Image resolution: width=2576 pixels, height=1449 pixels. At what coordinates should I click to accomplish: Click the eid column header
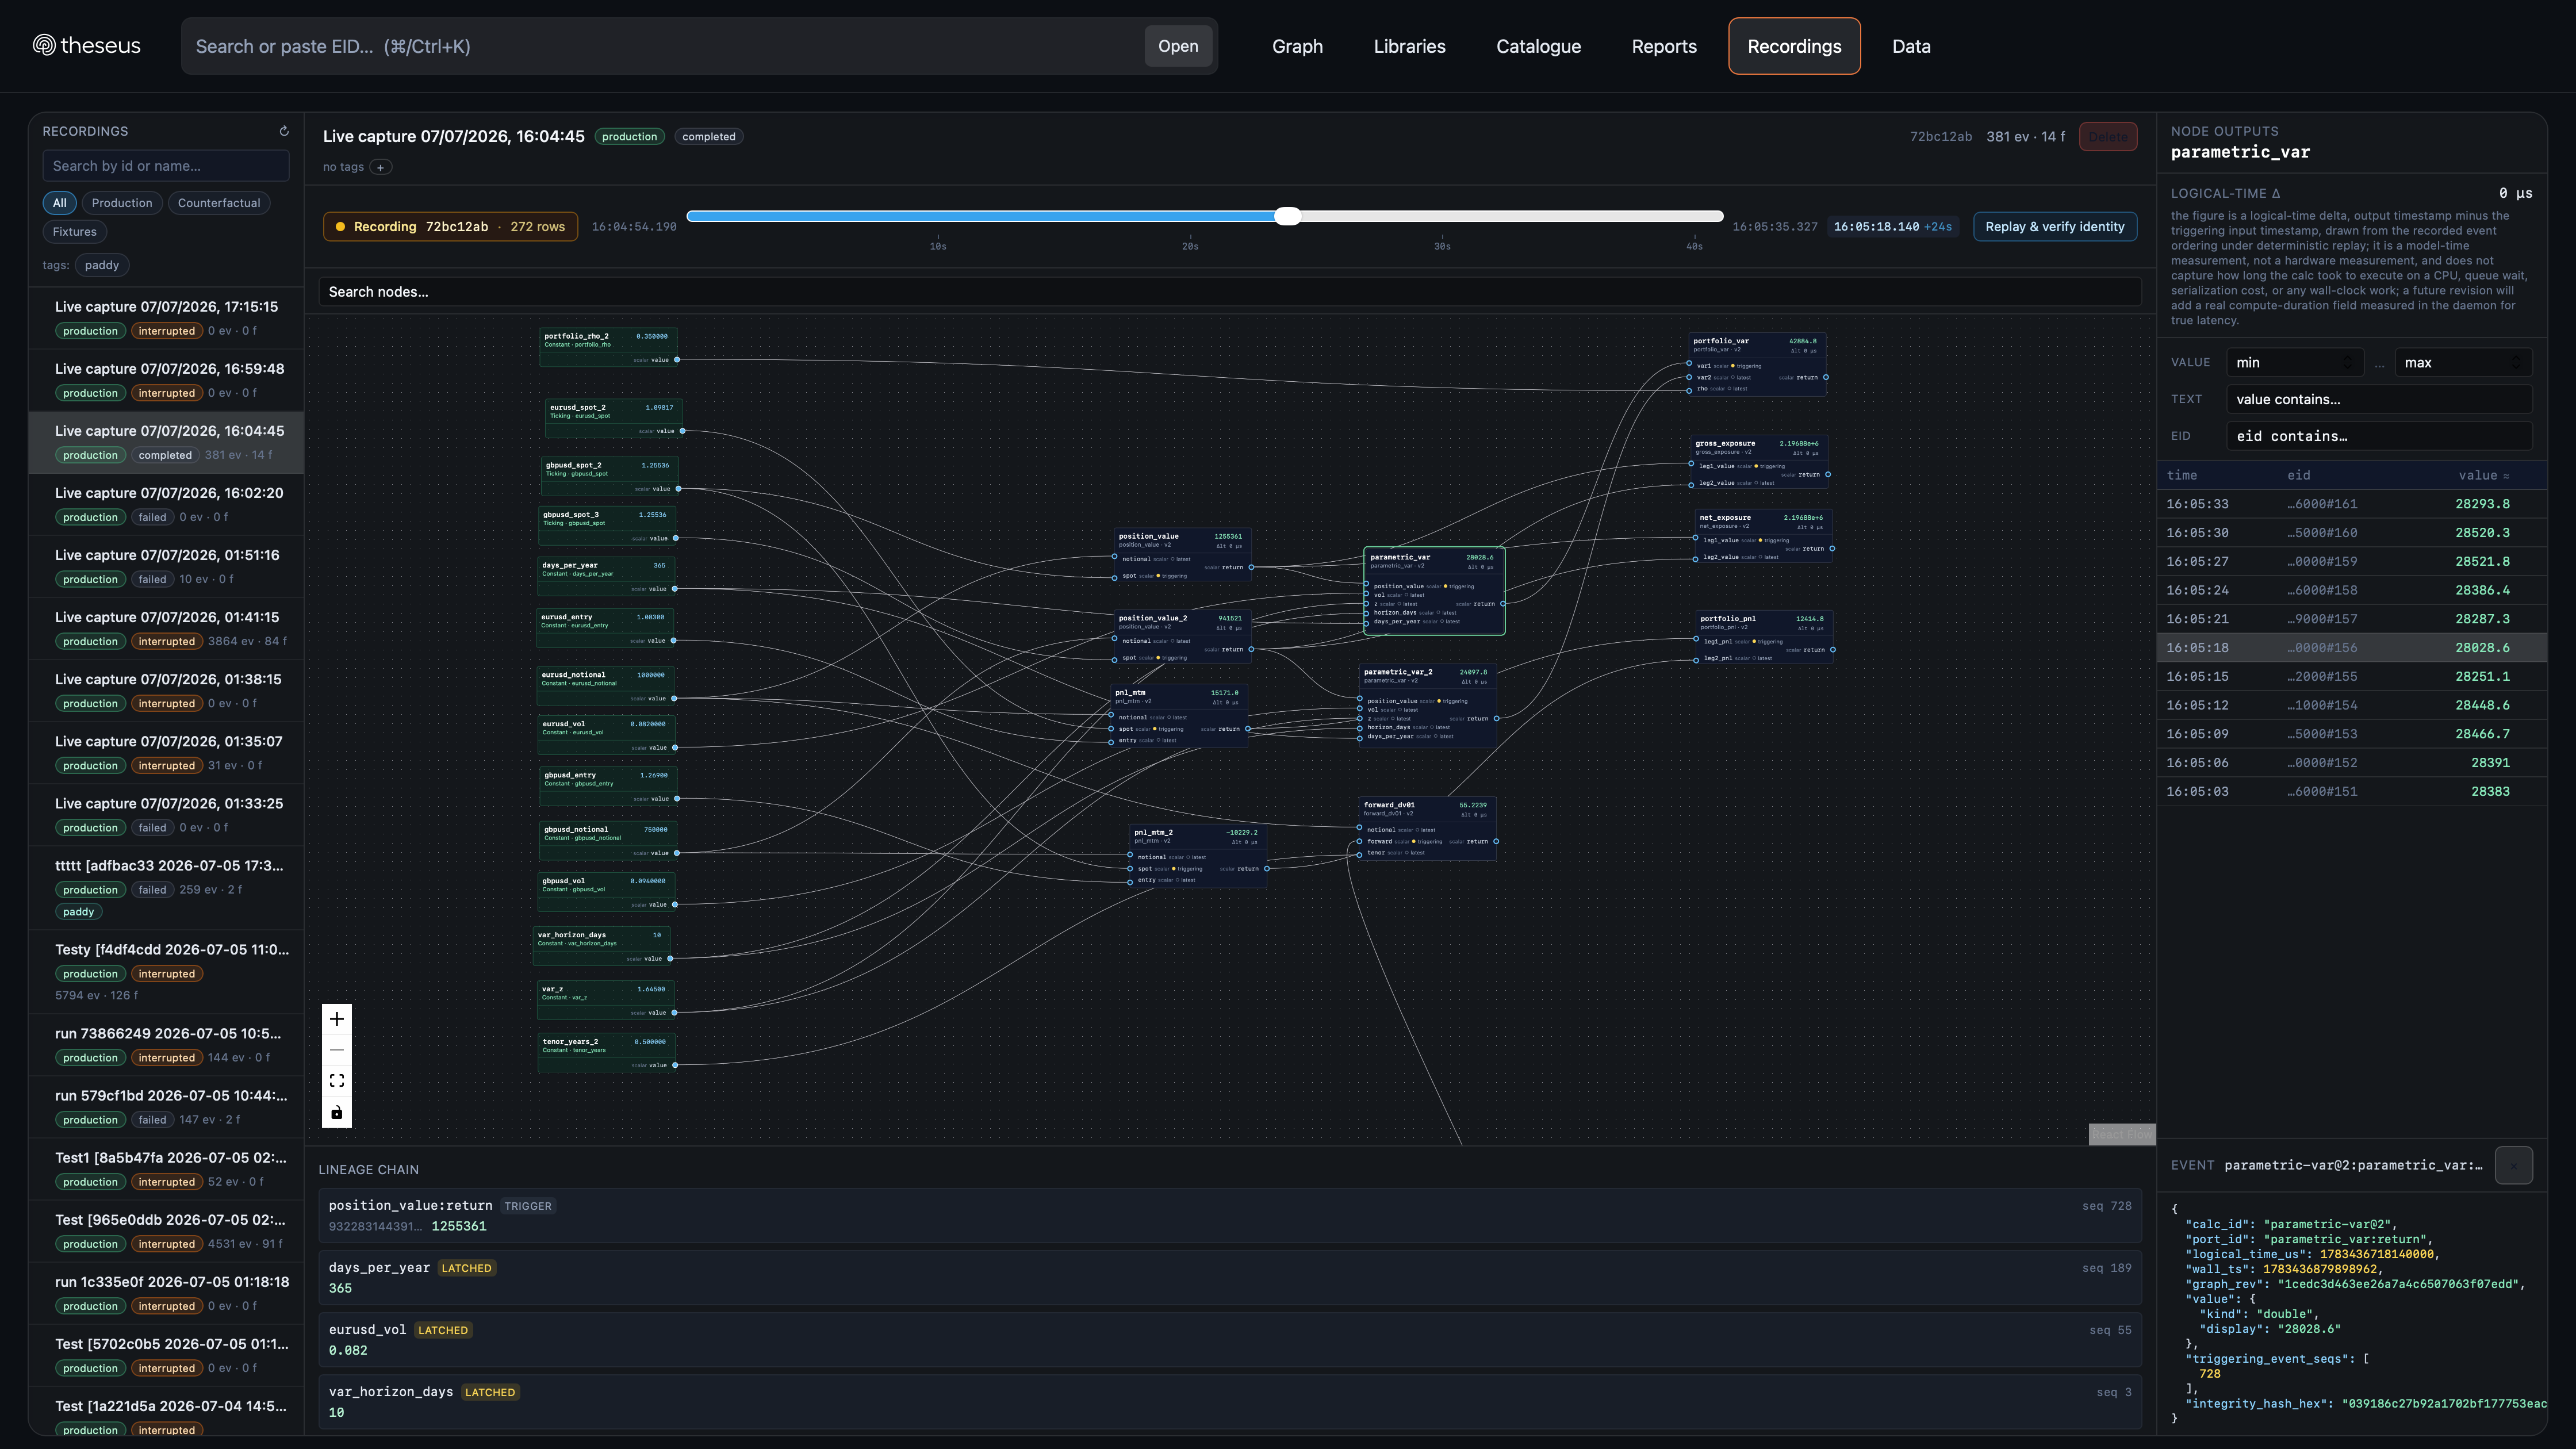pyautogui.click(x=2298, y=475)
